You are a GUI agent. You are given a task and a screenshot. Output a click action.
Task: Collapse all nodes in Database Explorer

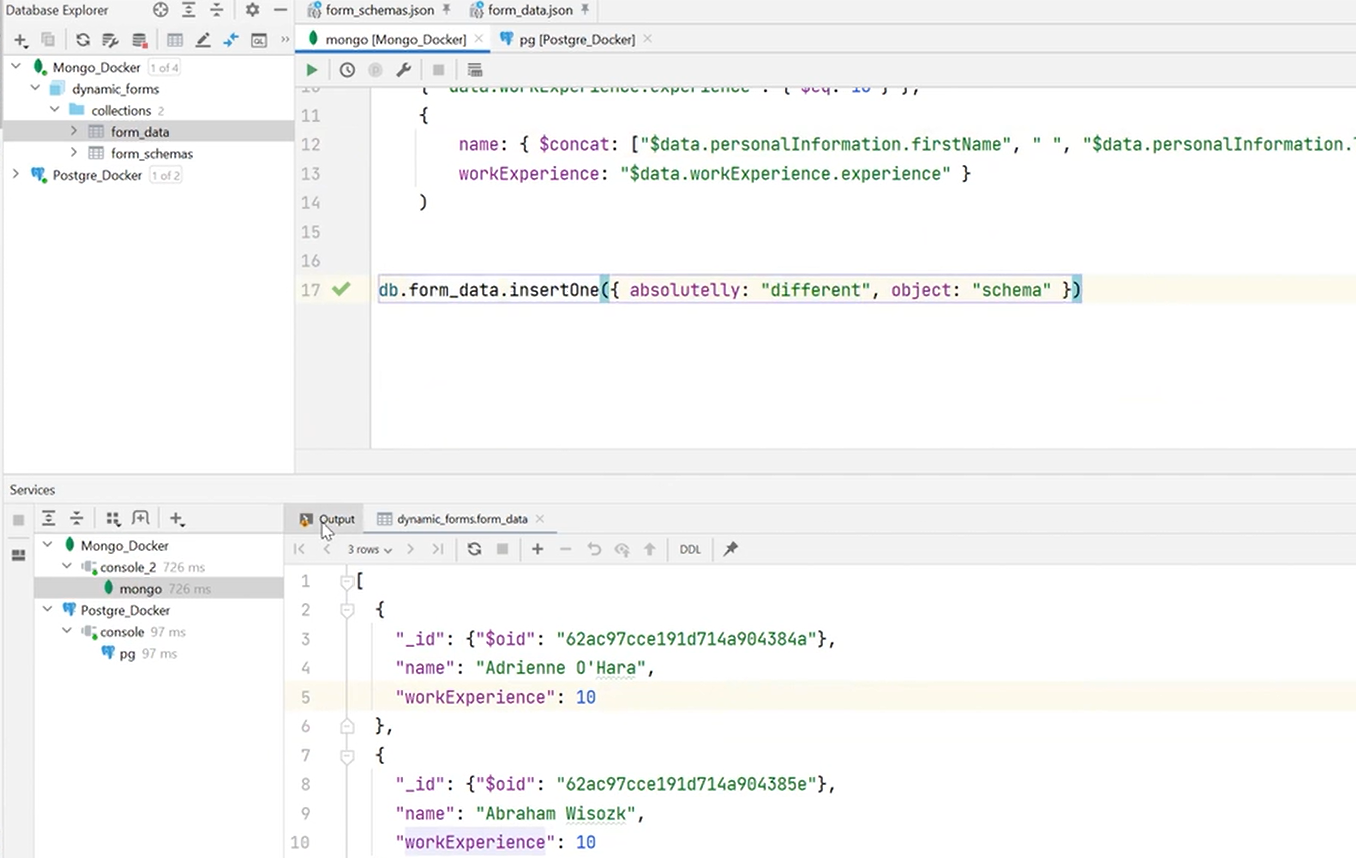[x=215, y=10]
